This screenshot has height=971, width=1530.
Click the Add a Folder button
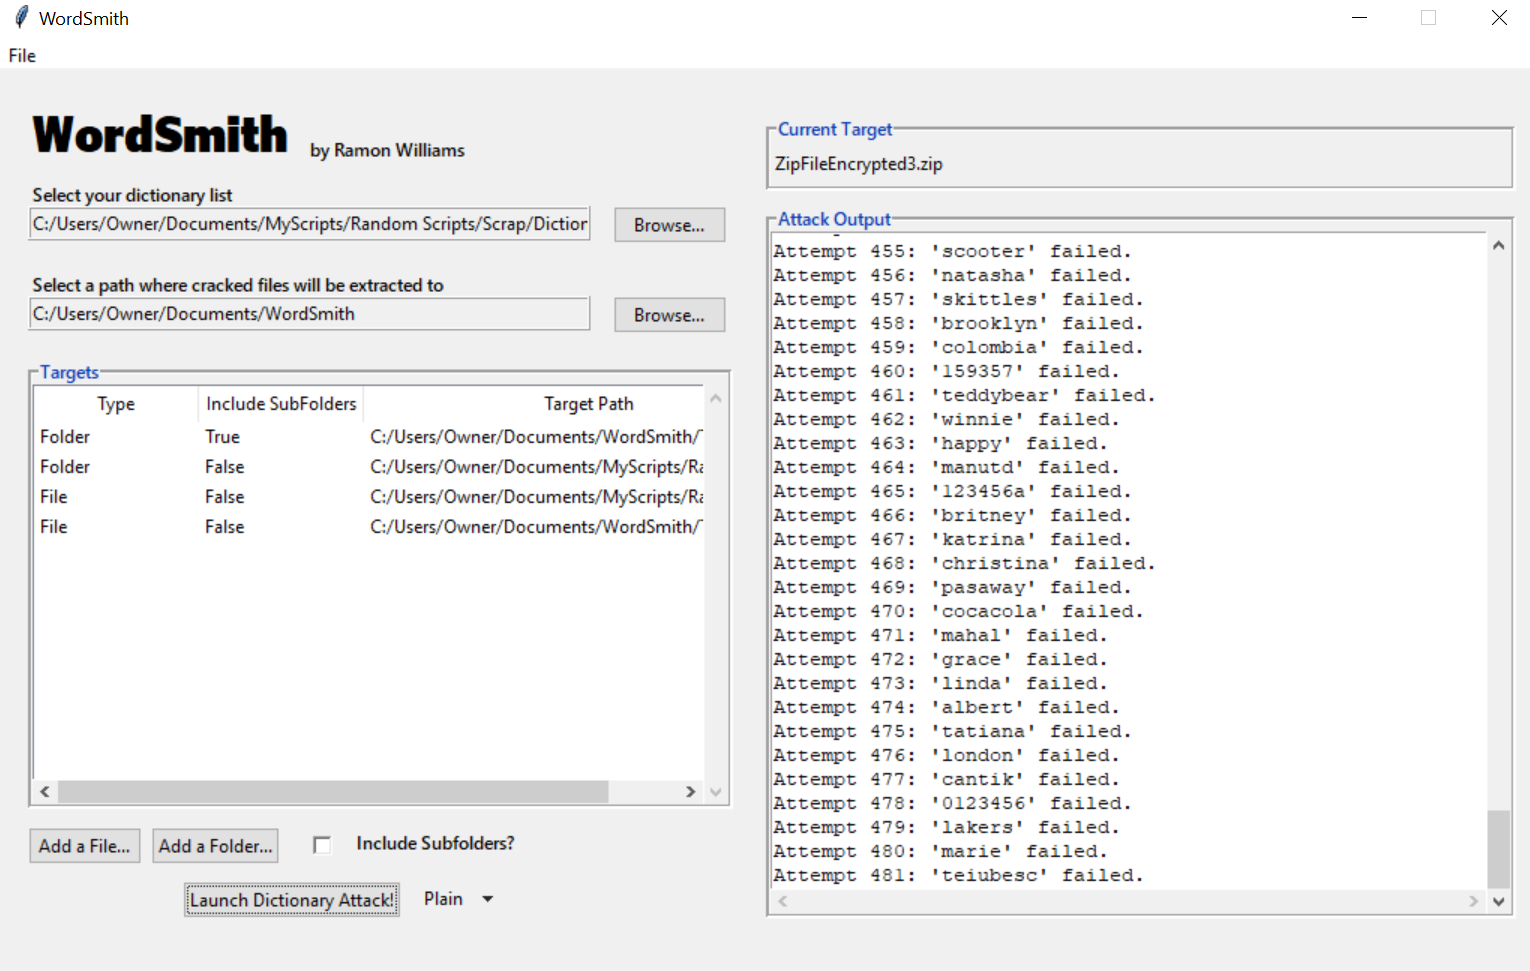tap(215, 846)
